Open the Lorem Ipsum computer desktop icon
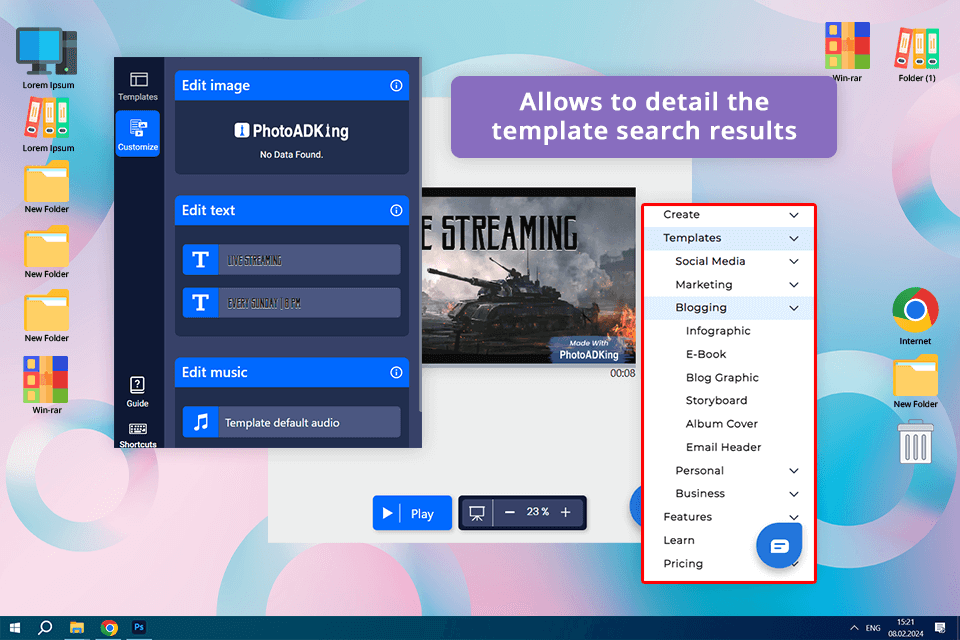This screenshot has width=960, height=640. tap(48, 58)
